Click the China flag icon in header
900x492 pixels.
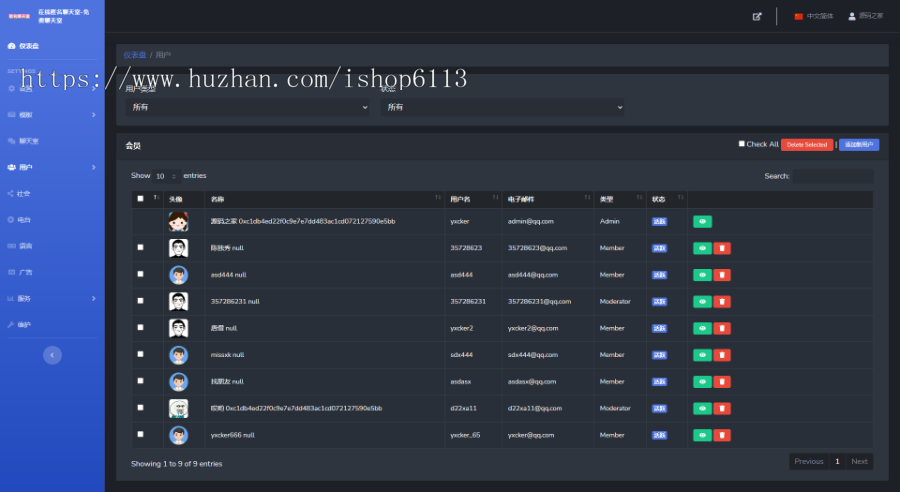click(x=798, y=17)
